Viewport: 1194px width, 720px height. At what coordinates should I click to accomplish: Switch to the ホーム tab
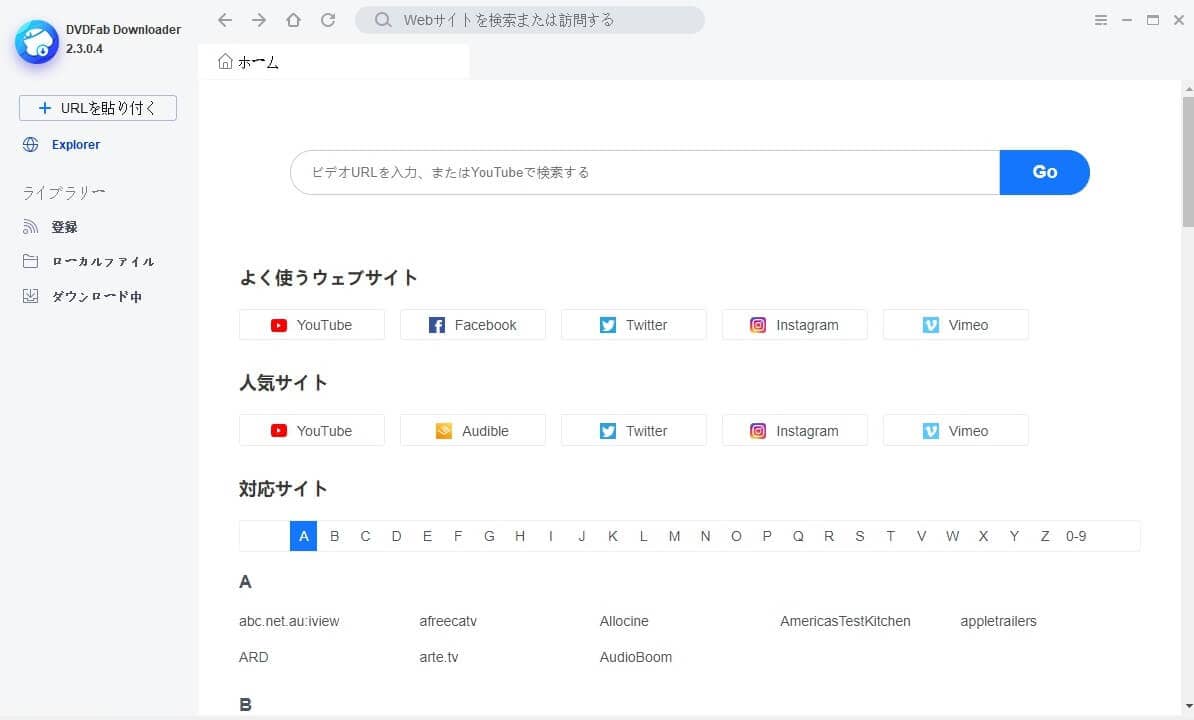click(249, 62)
